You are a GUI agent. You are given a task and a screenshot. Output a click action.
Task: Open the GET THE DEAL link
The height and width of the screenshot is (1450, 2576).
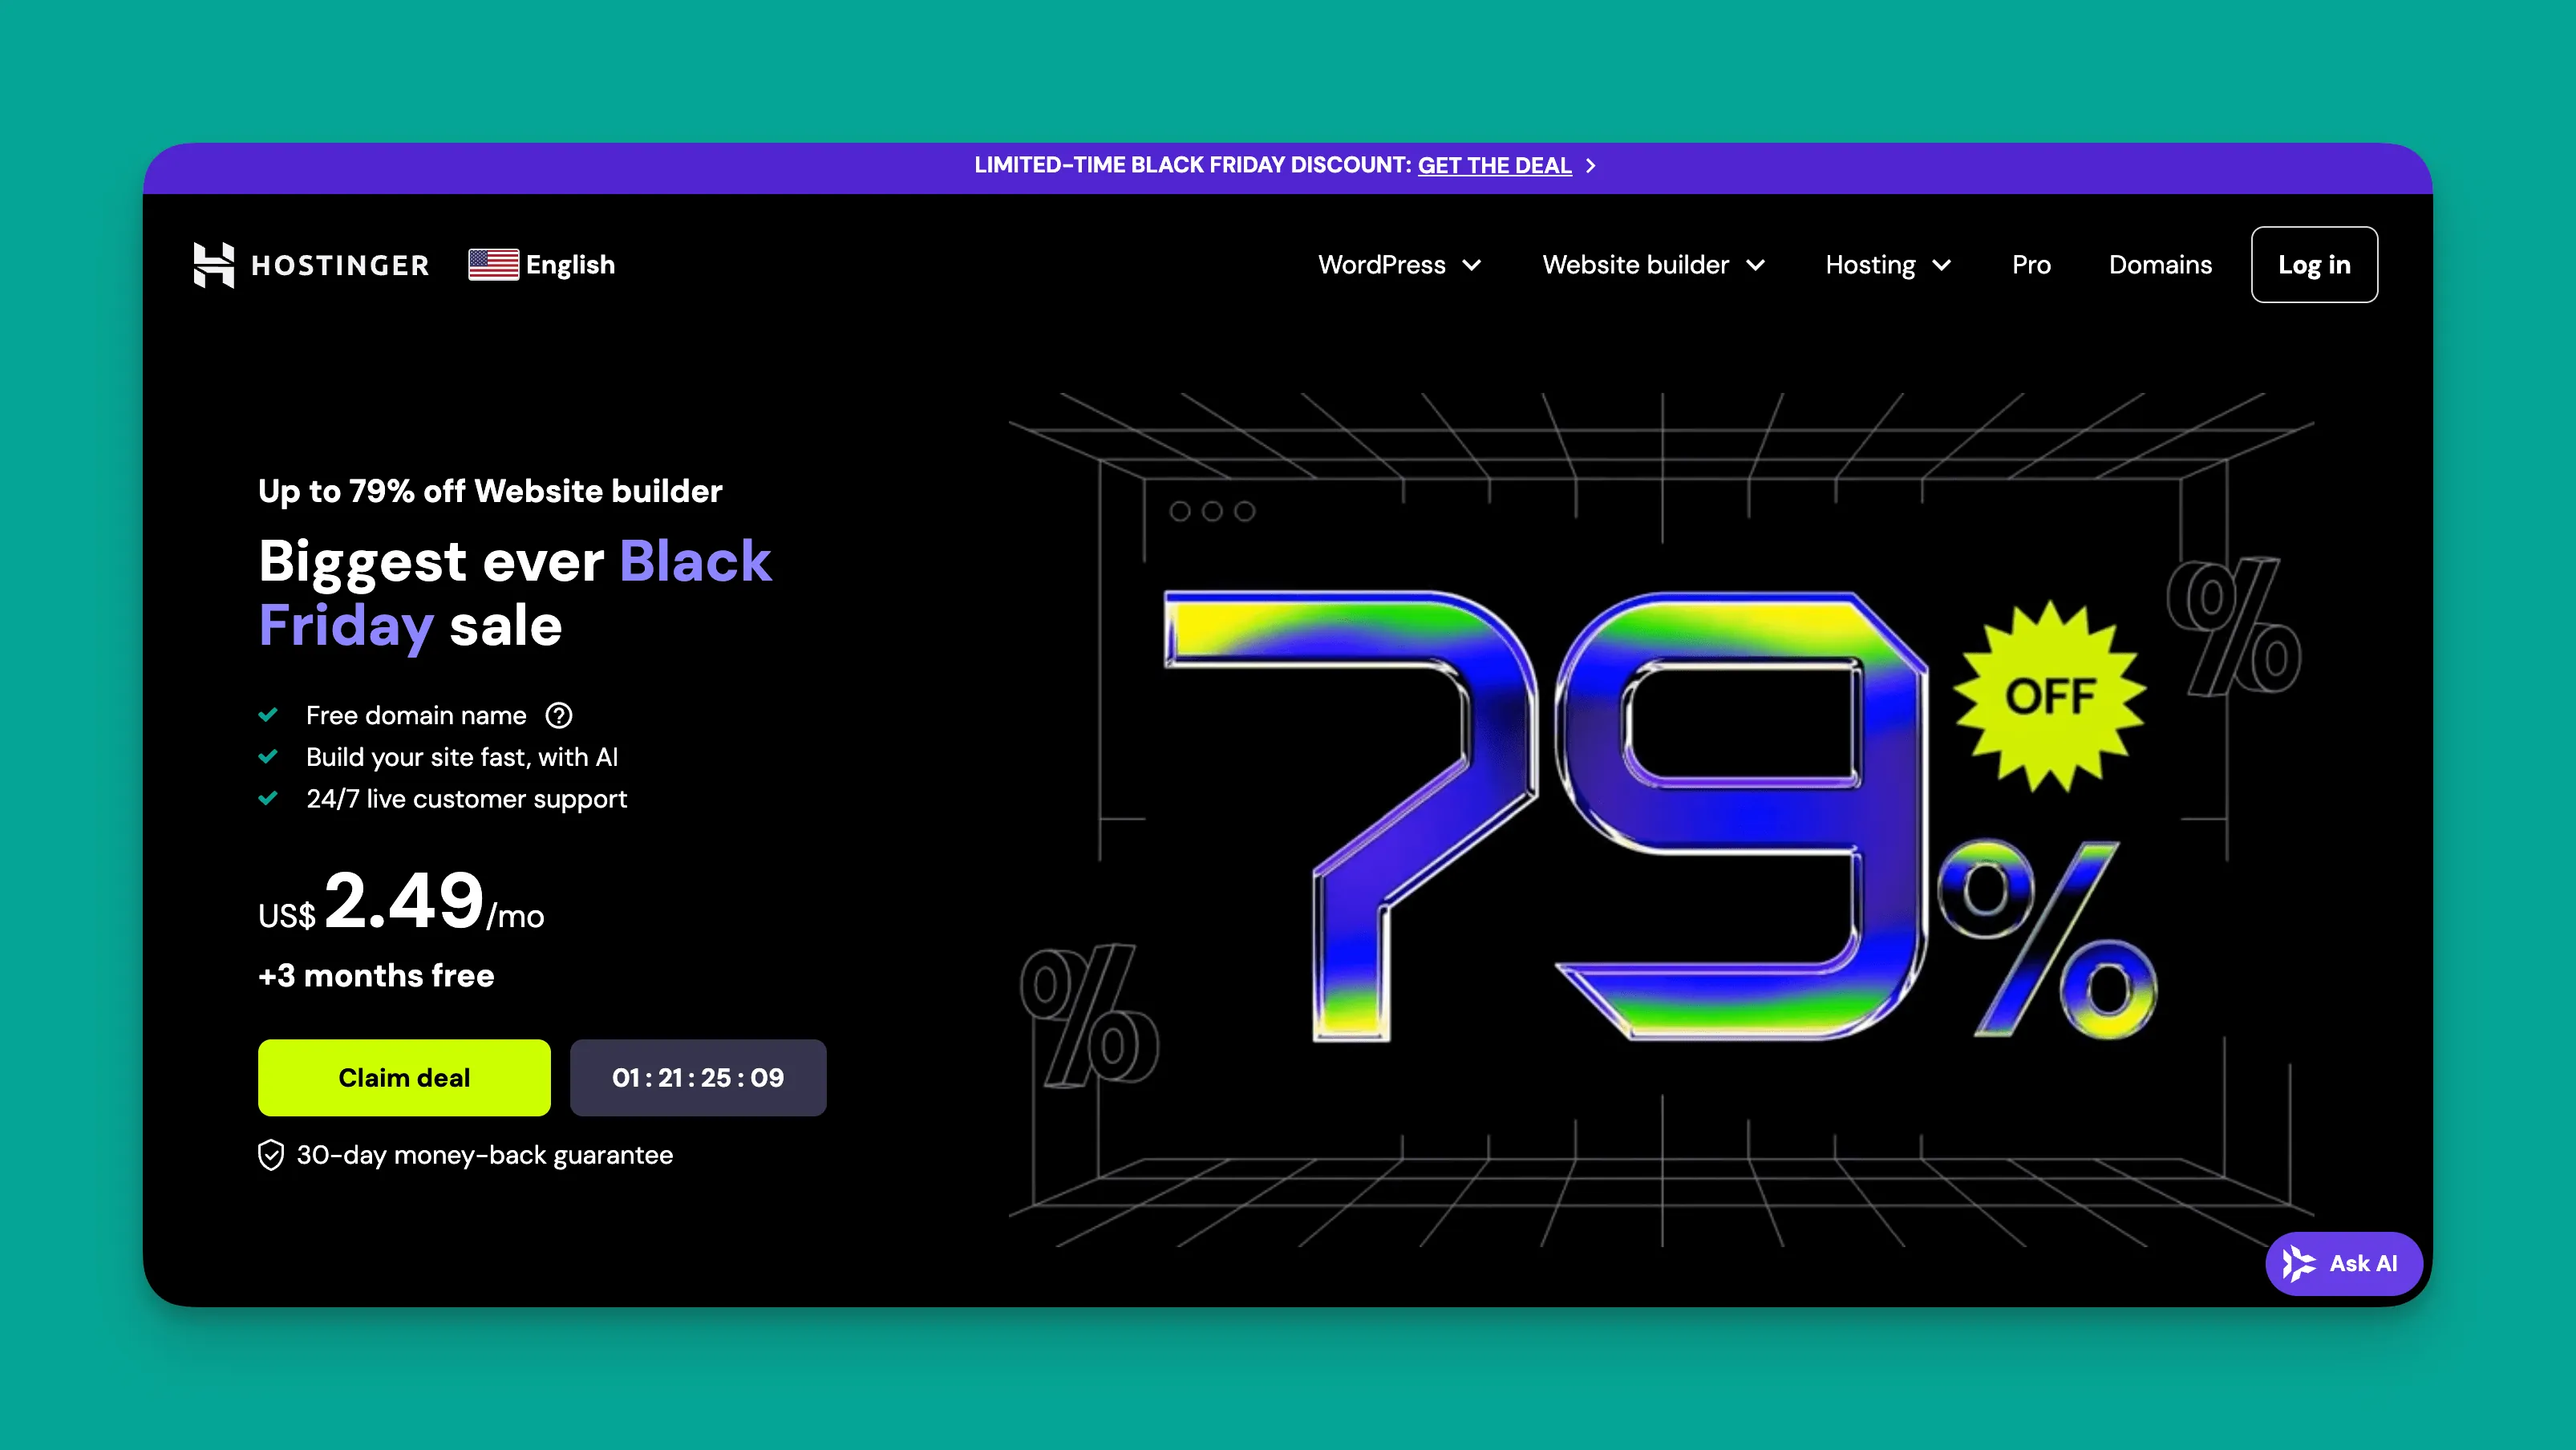pyautogui.click(x=1495, y=165)
